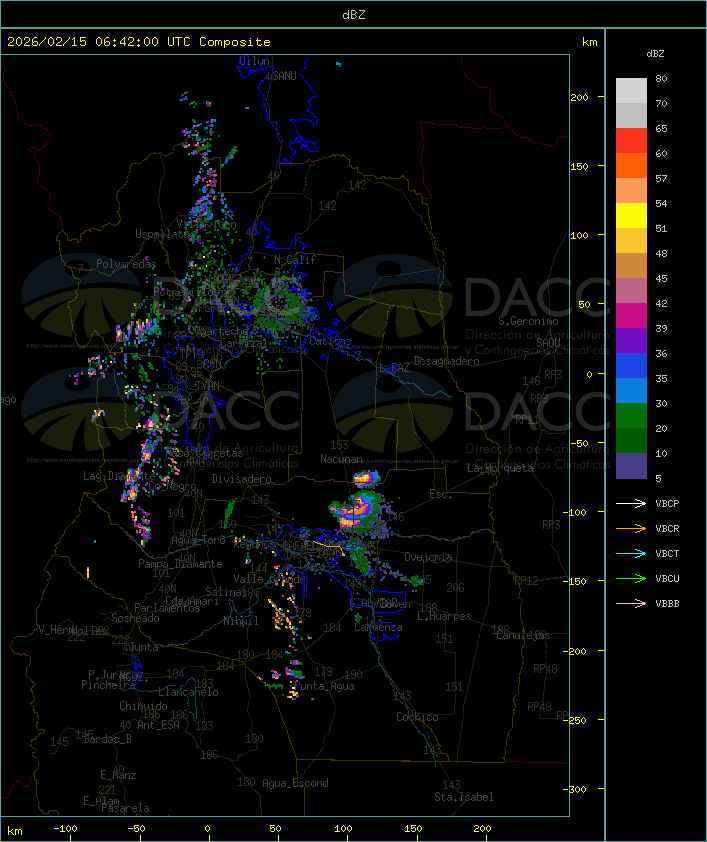Click the 45 value on dBZ scale
The height and width of the screenshot is (842, 707).
point(661,278)
